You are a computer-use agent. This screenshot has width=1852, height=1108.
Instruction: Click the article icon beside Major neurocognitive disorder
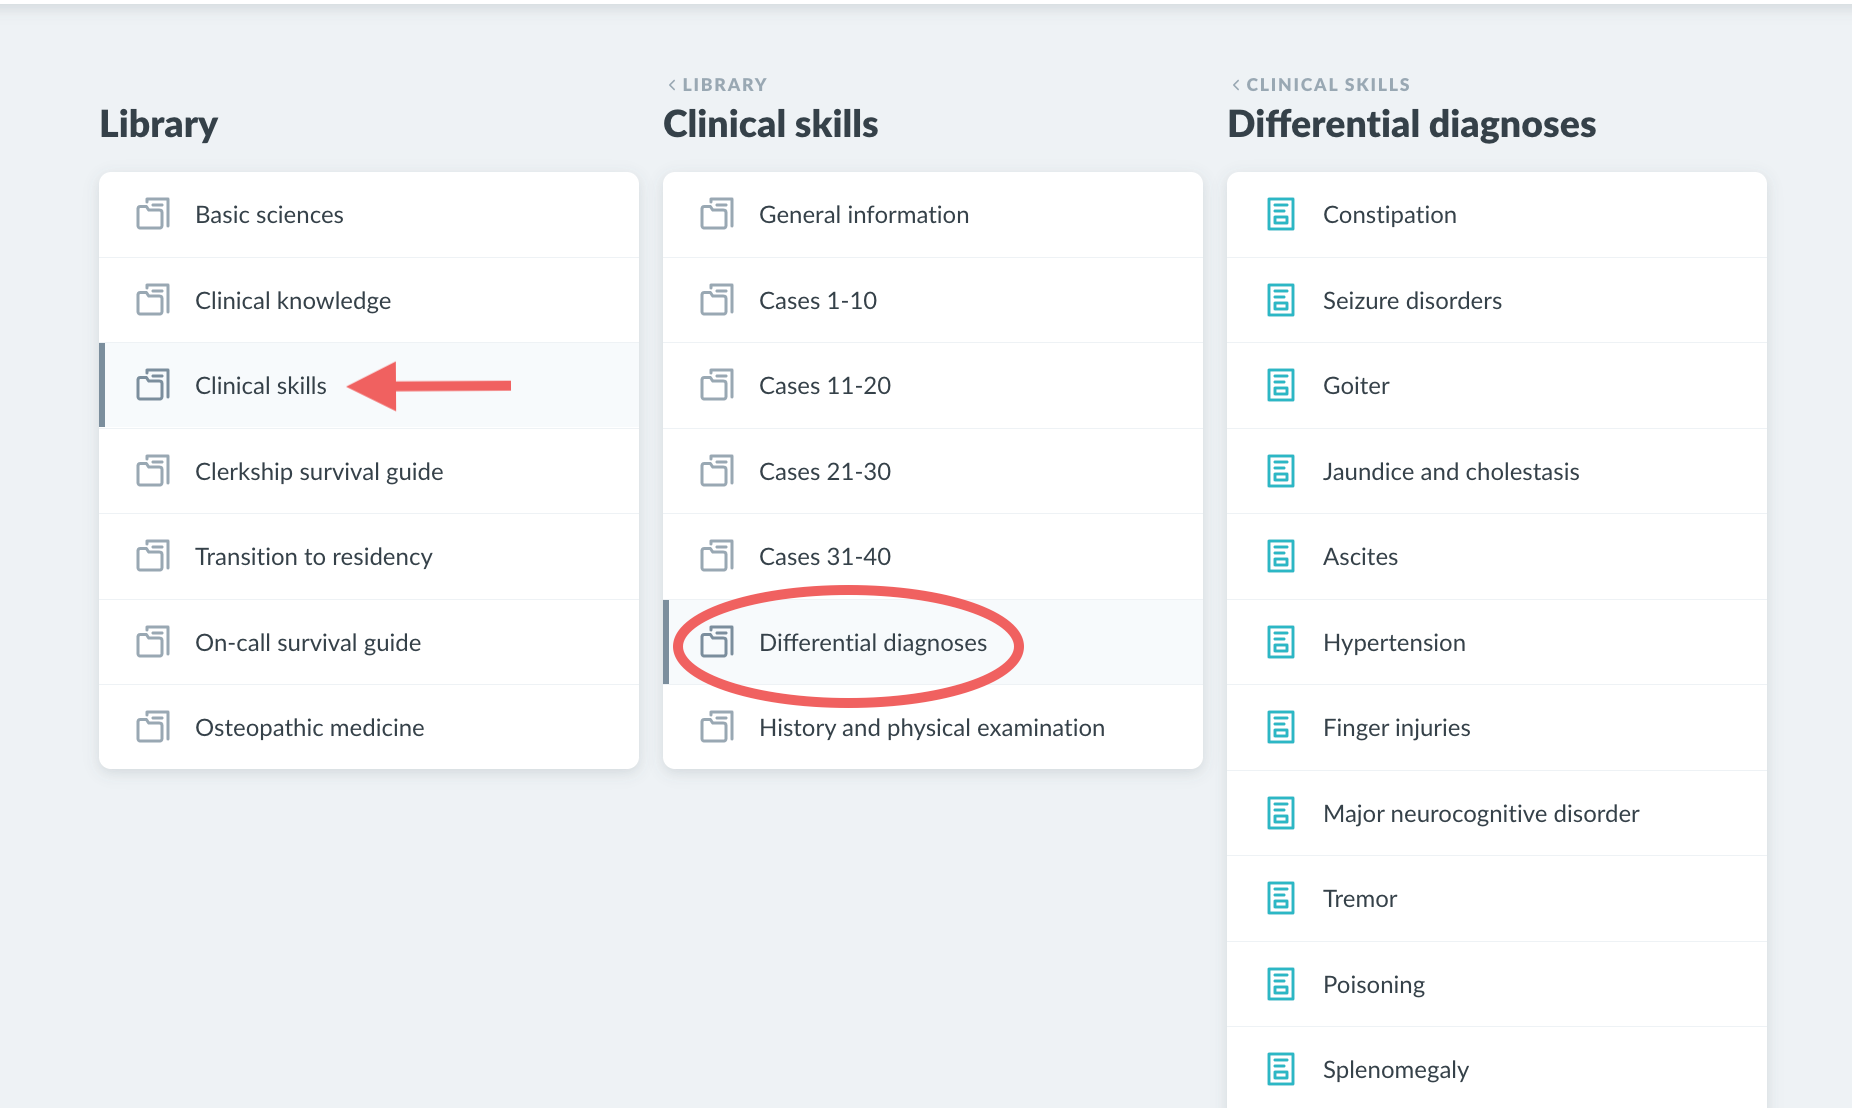[x=1281, y=813]
